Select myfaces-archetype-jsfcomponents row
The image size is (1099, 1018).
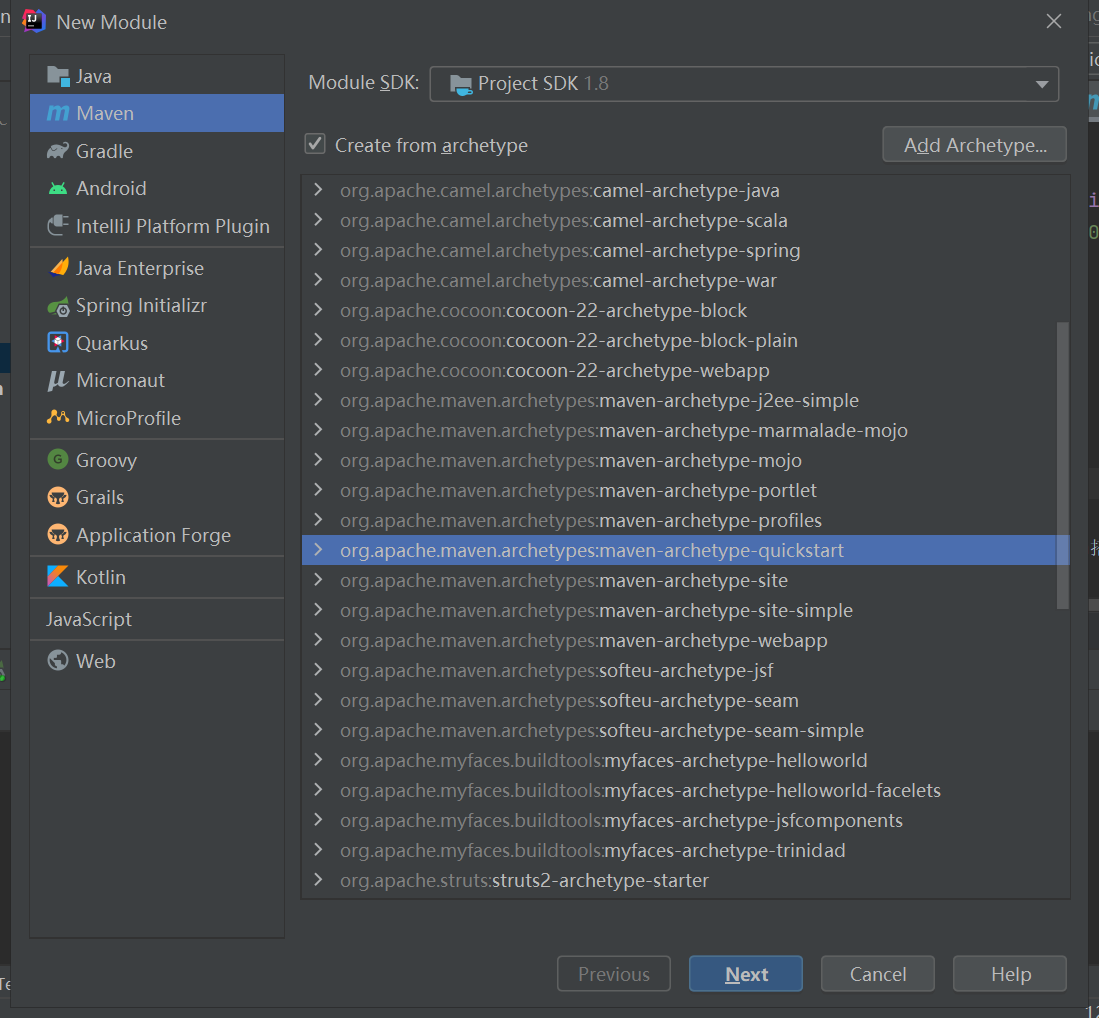point(685,820)
